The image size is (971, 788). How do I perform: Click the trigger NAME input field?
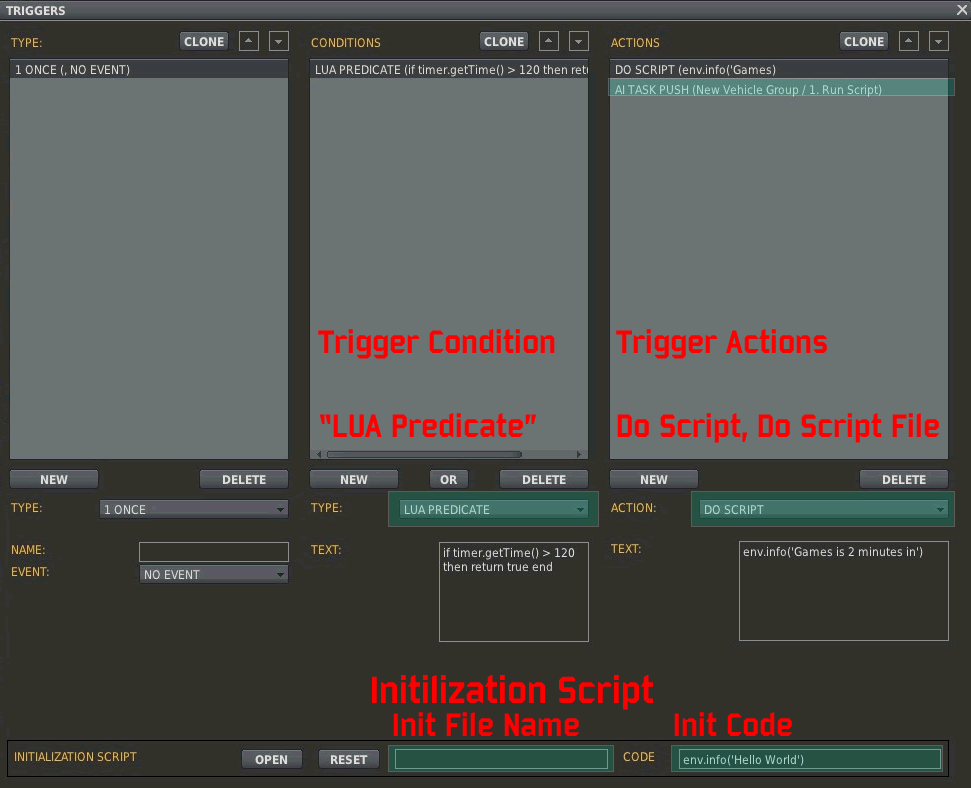(x=214, y=551)
